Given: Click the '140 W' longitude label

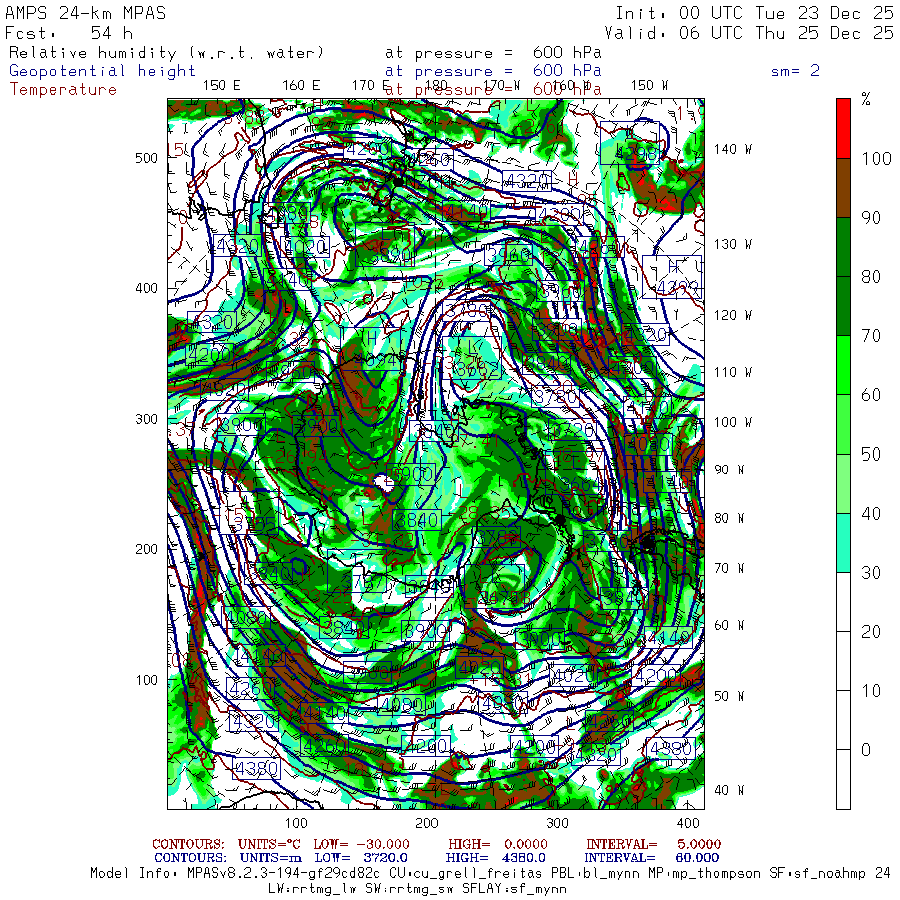Looking at the screenshot, I should click(733, 149).
